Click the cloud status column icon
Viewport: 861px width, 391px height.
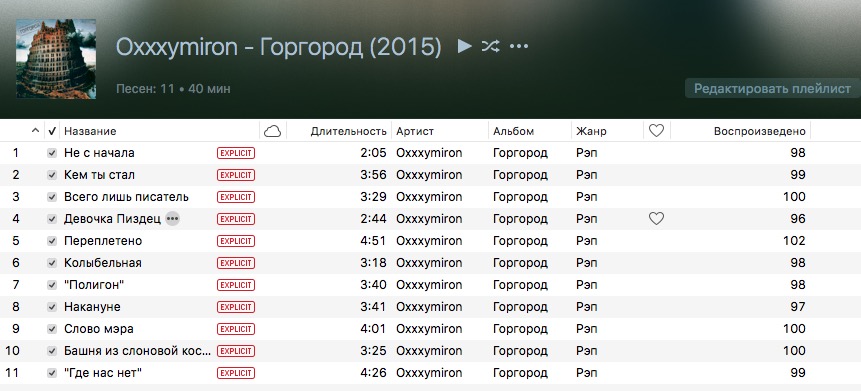pos(272,131)
